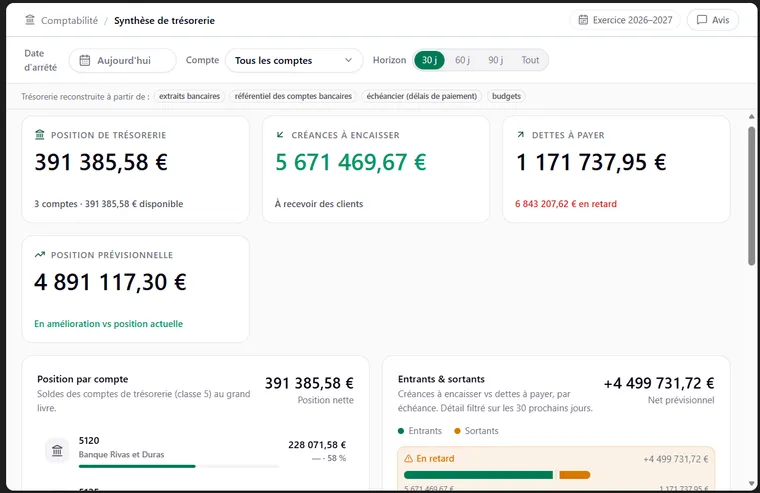Select the 90 j horizon
The width and height of the screenshot is (760, 493).
[495, 60]
